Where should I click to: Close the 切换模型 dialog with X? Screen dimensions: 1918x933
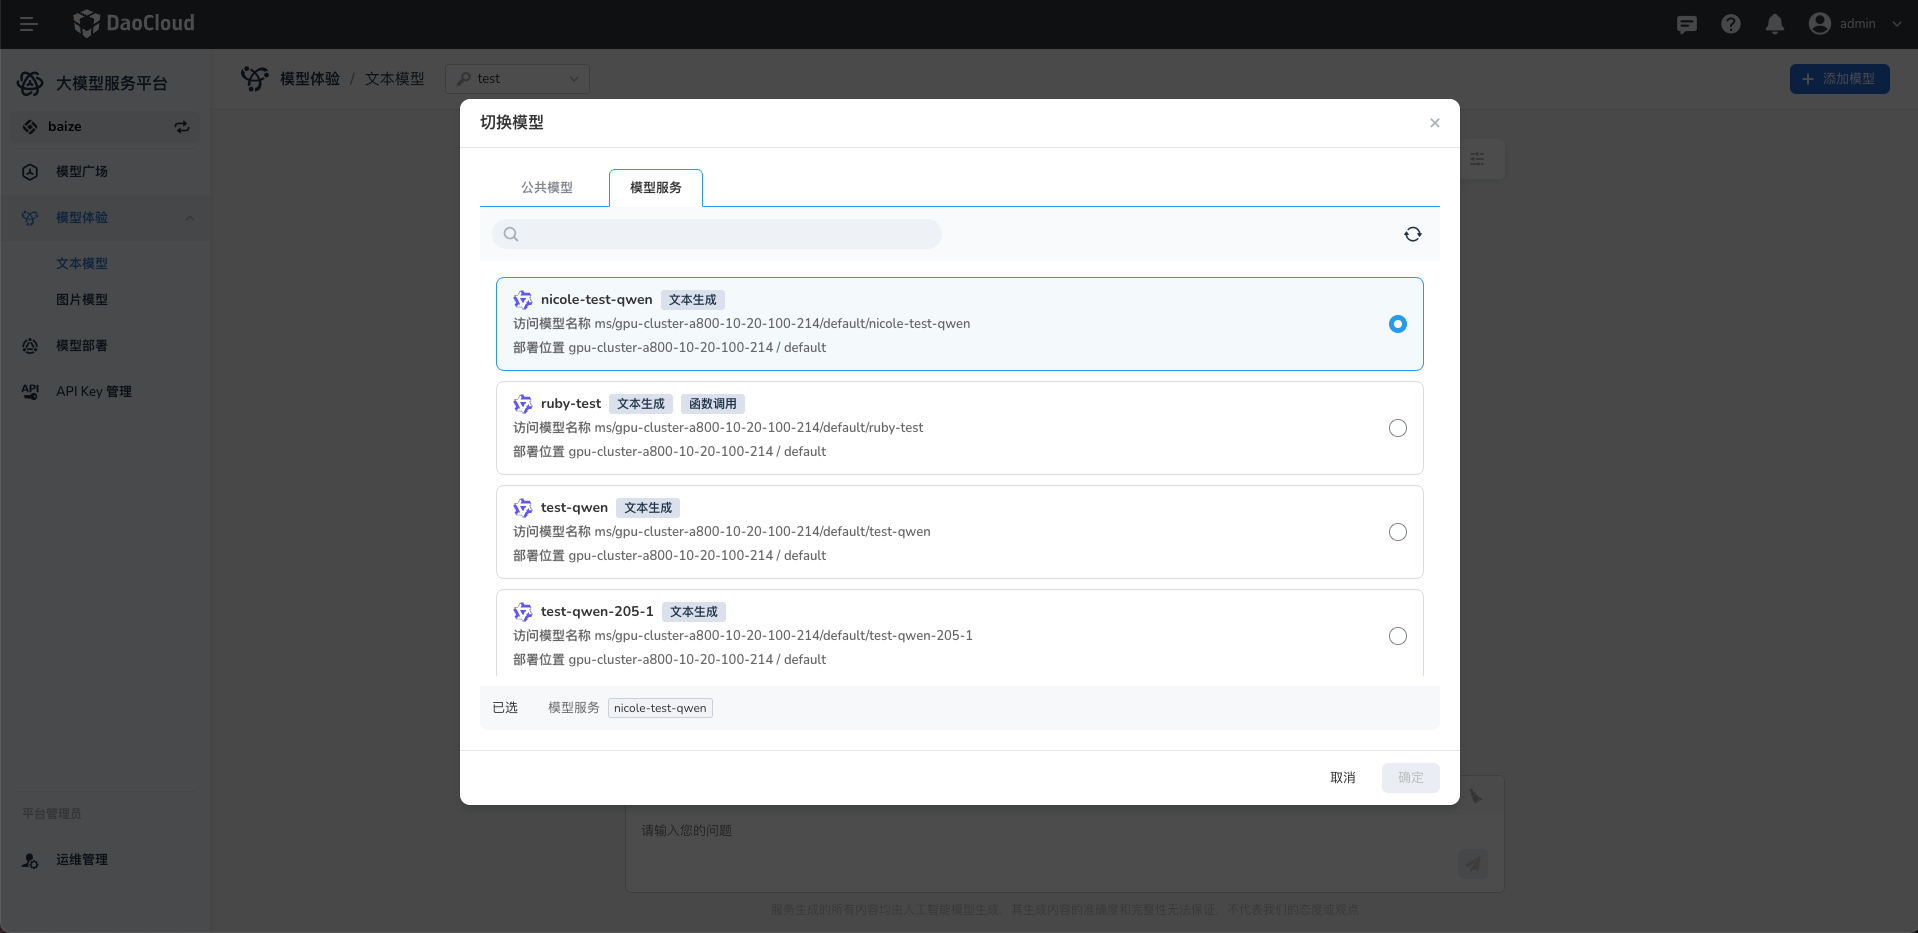1434,123
